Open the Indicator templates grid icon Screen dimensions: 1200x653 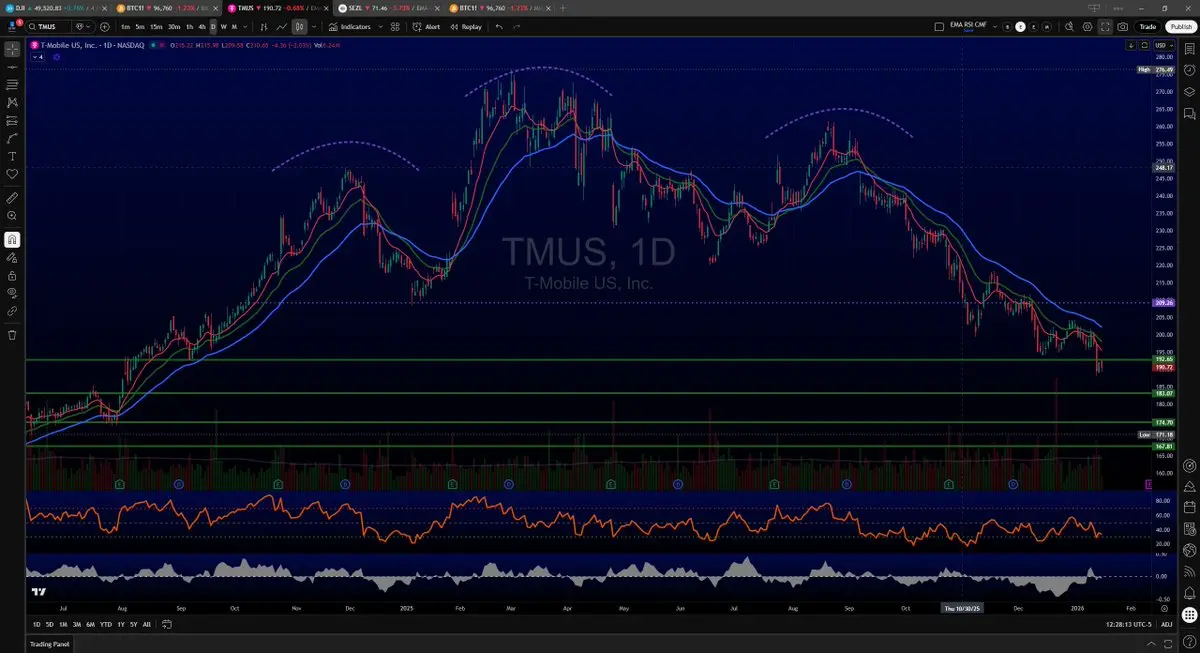tap(395, 26)
